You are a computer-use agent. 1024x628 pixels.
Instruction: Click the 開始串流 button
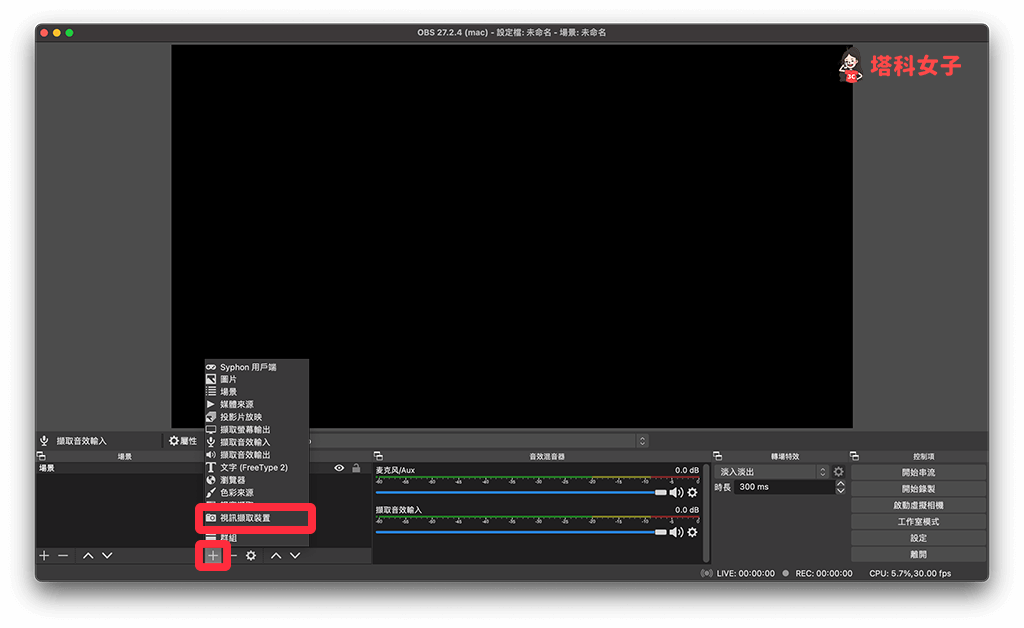pyautogui.click(x=918, y=472)
